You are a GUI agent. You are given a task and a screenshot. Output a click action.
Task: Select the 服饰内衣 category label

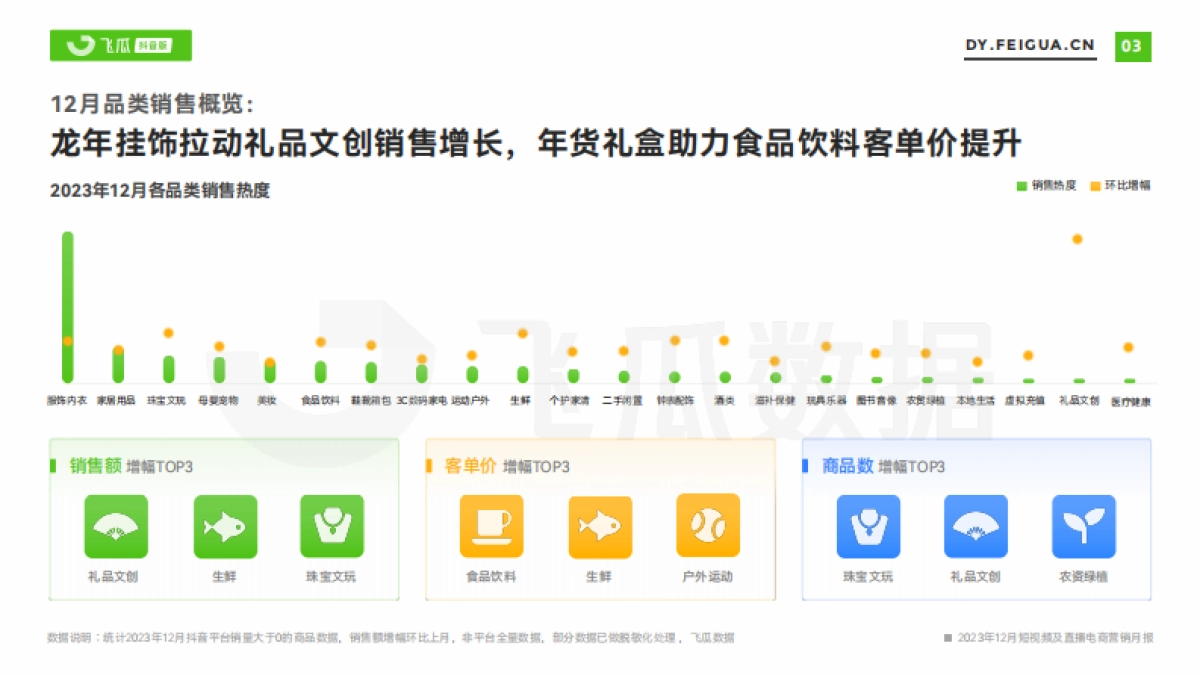[x=67, y=398]
